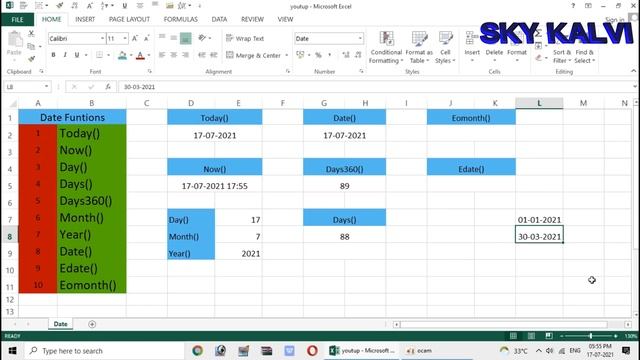Image resolution: width=640 pixels, height=360 pixels.
Task: Open the Date number format dropdown
Action: (x=360, y=38)
